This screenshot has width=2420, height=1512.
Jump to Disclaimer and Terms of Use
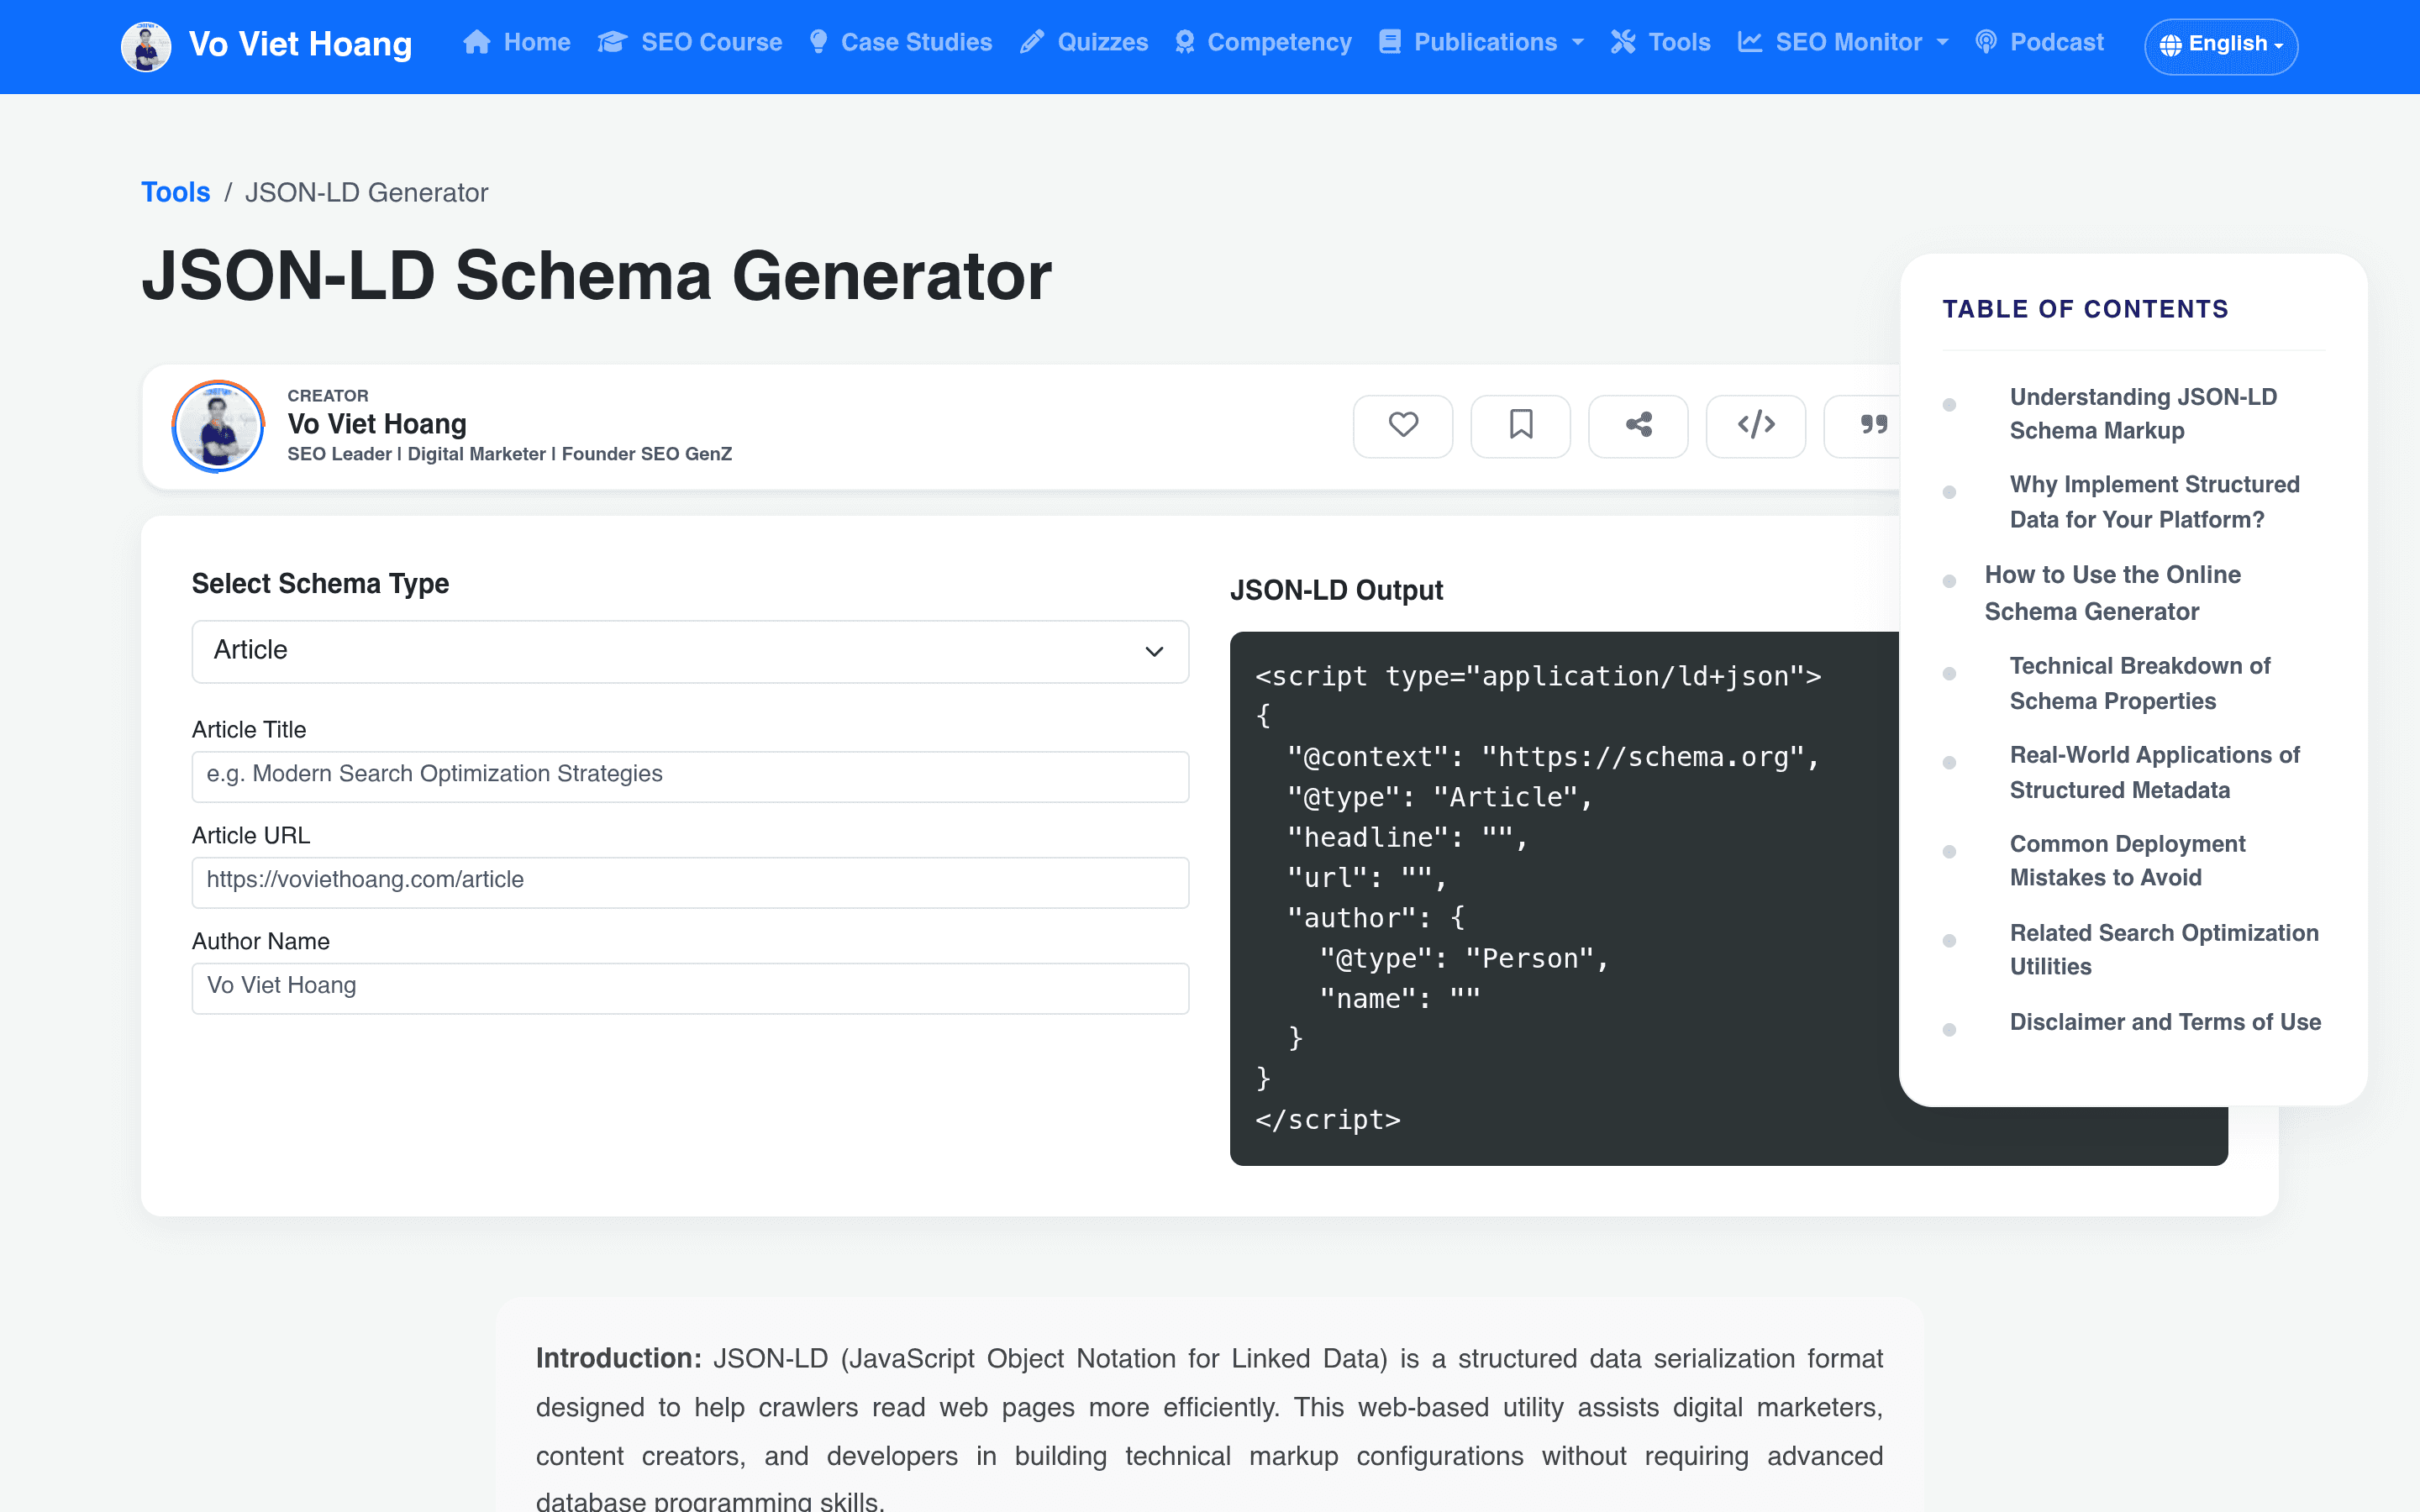[x=2165, y=1022]
